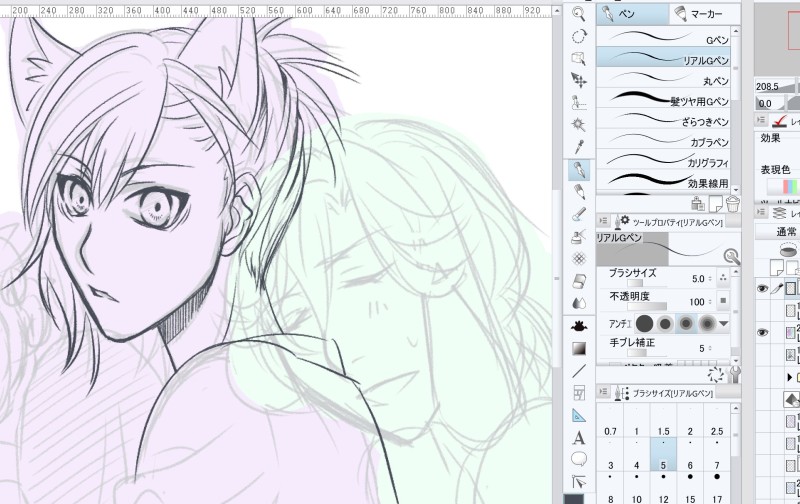Click the create copy of sub tool icon
This screenshot has width=800, height=504.
pos(697,204)
